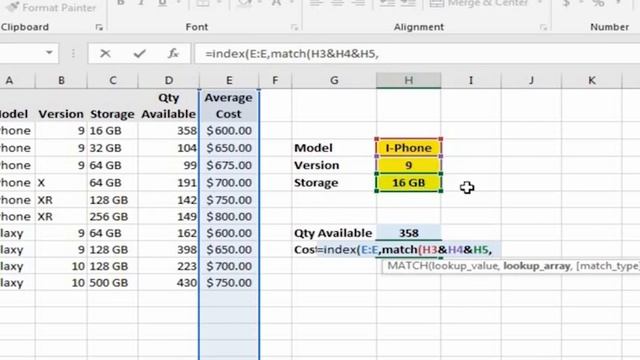Click the Storage column header cell
This screenshot has height=360, width=640.
coord(112,114)
